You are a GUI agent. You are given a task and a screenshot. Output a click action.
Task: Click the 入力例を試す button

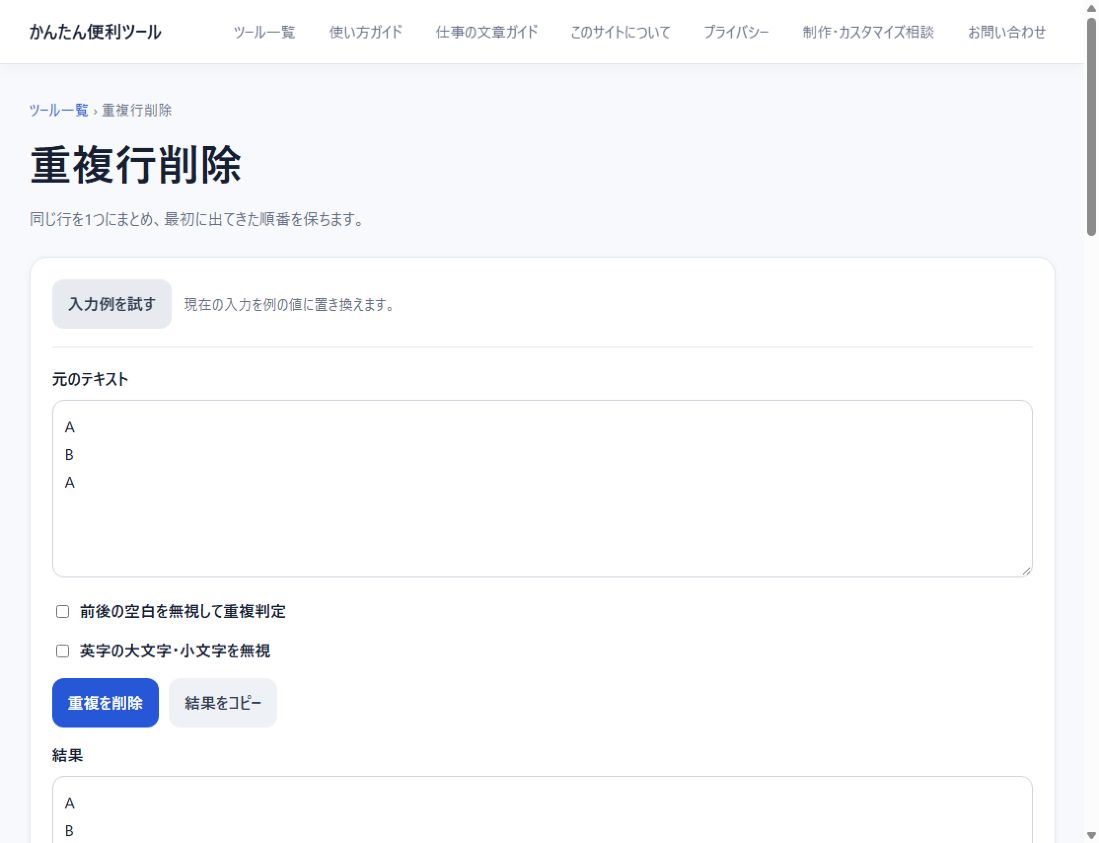(111, 304)
